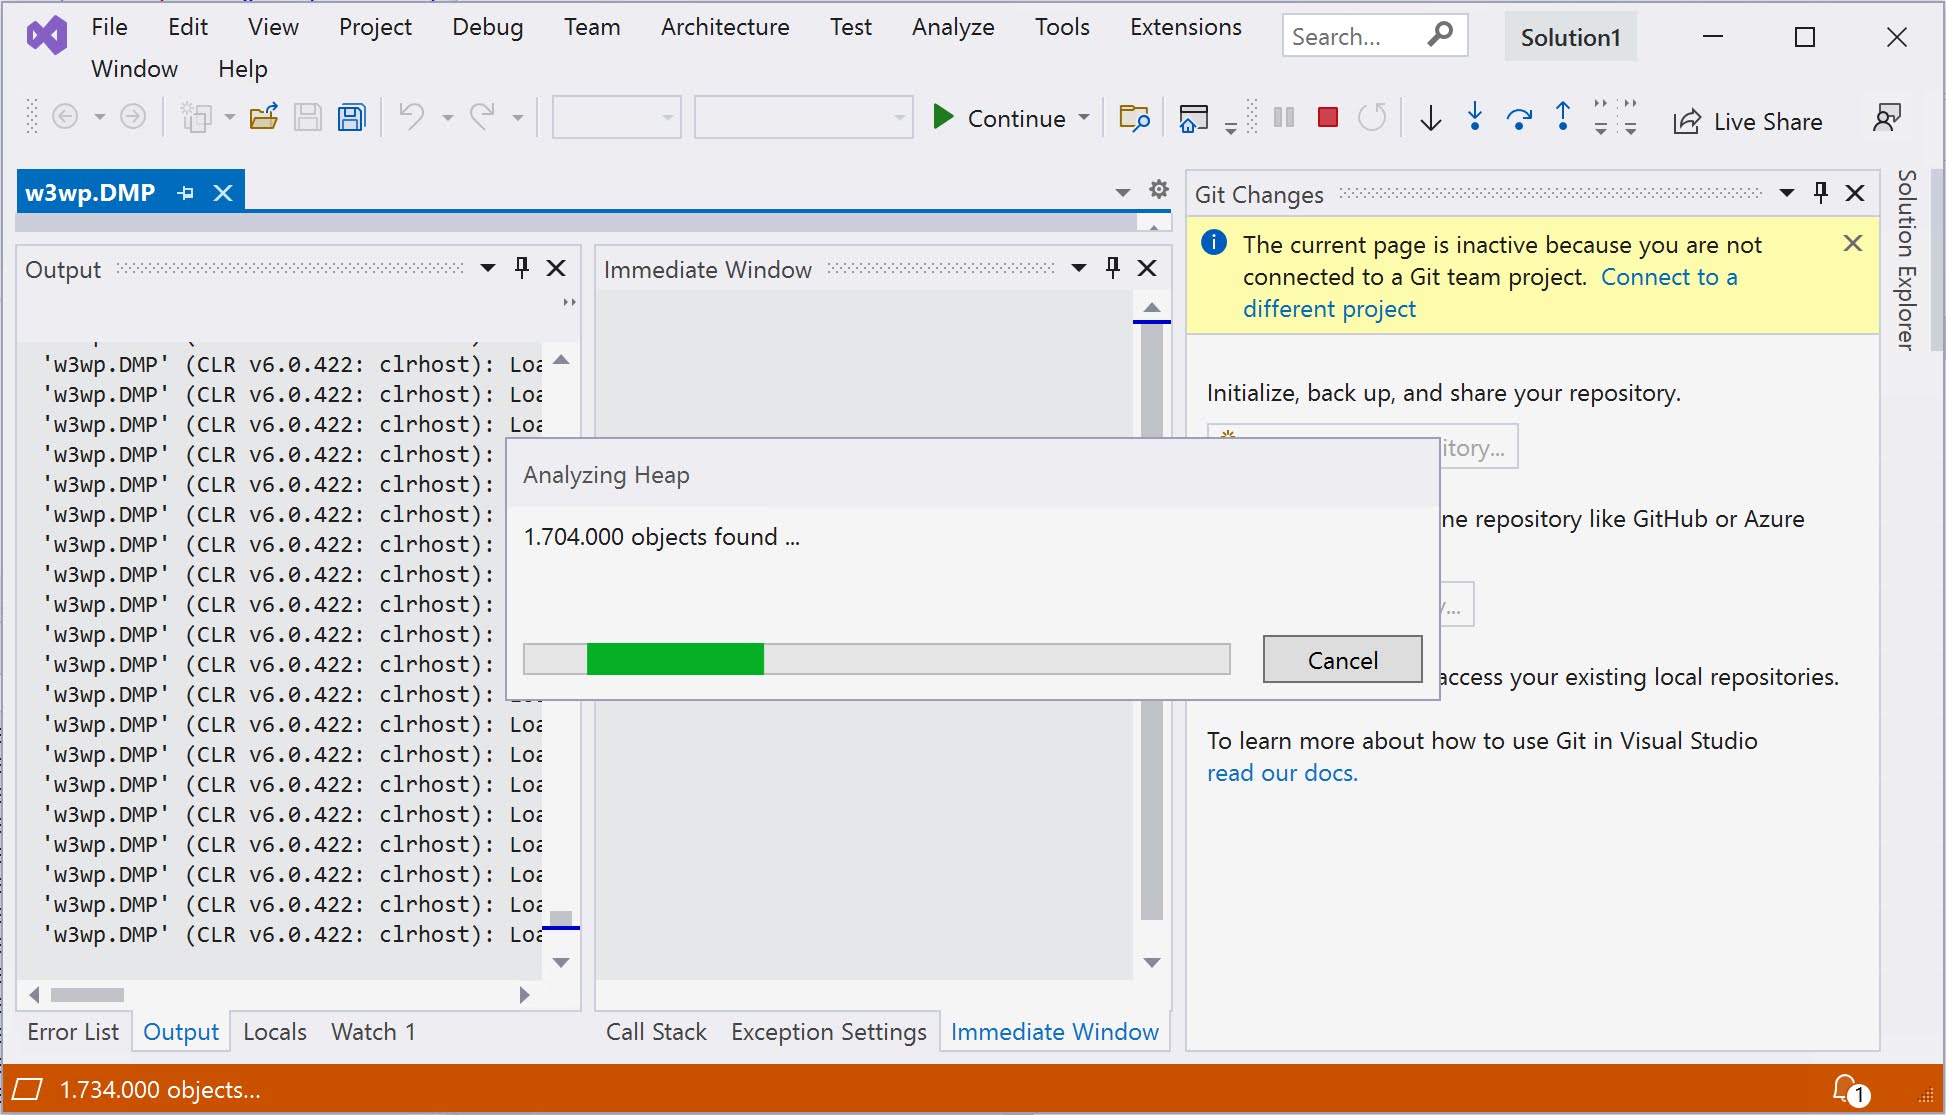Click the Send Feedback icon
Image resolution: width=1946 pixels, height=1115 pixels.
[x=1886, y=118]
